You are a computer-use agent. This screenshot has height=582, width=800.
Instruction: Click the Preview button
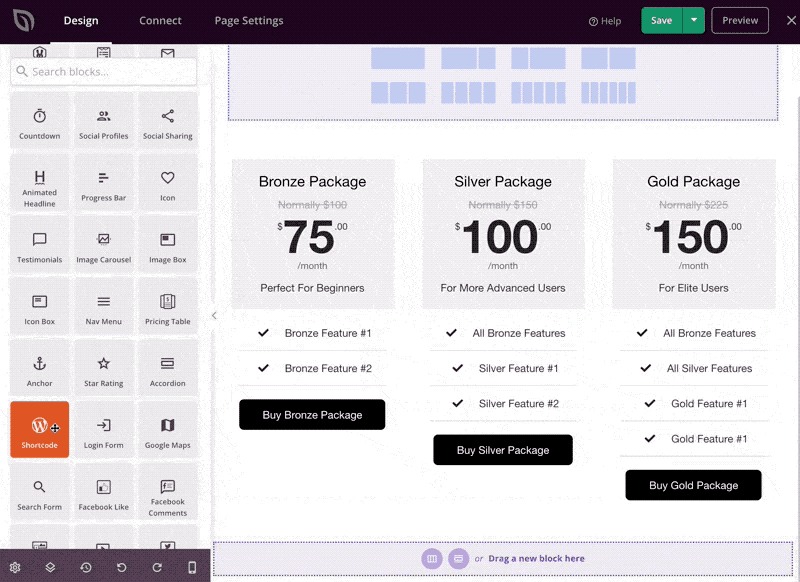740,20
